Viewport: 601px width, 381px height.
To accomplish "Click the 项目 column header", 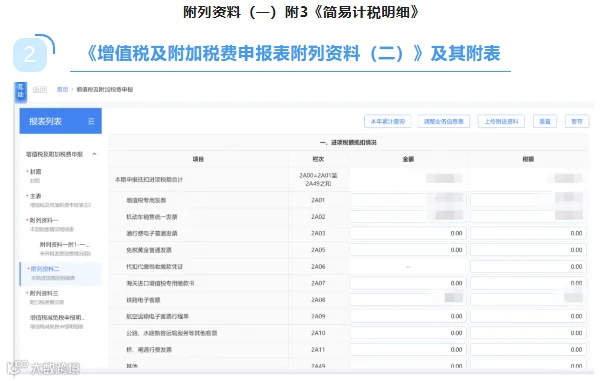I will 198,159.
